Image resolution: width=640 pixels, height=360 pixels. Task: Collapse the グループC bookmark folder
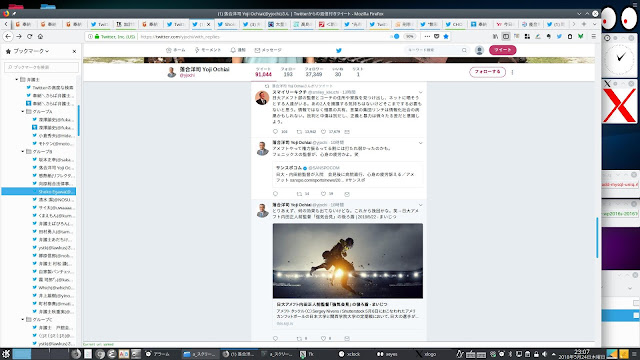[23, 320]
